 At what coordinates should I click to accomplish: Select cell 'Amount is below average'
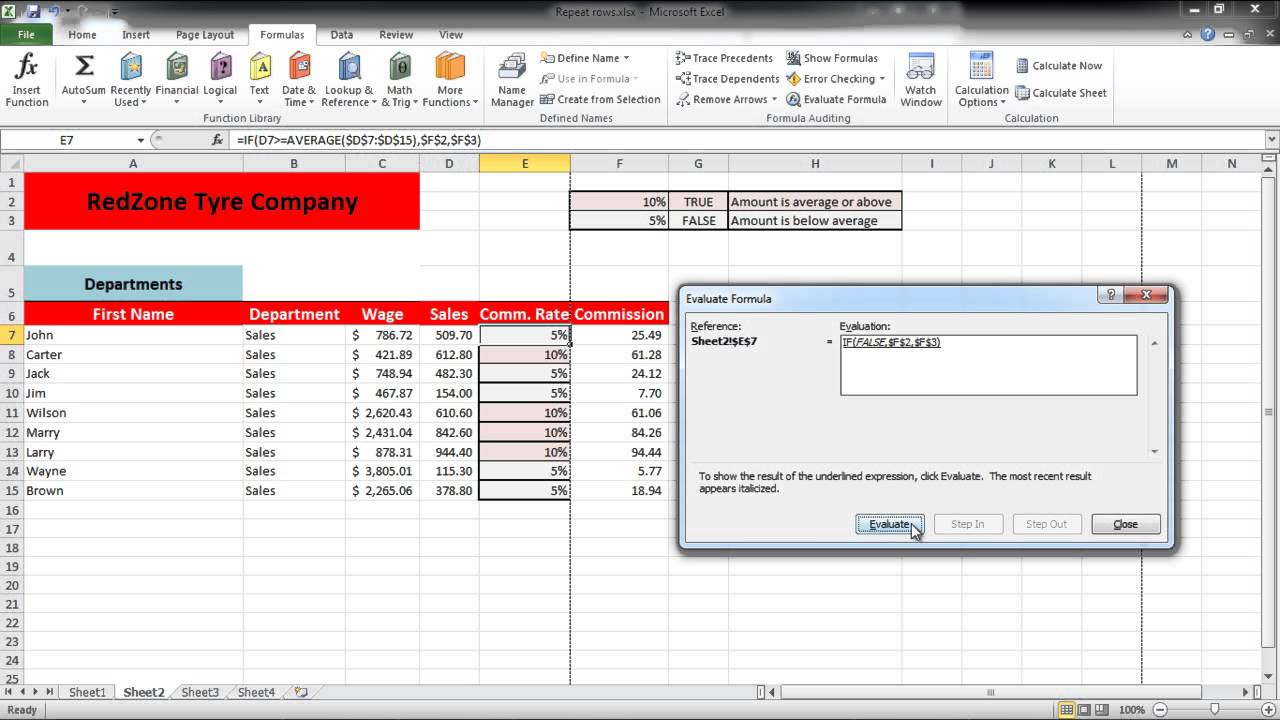coord(815,221)
